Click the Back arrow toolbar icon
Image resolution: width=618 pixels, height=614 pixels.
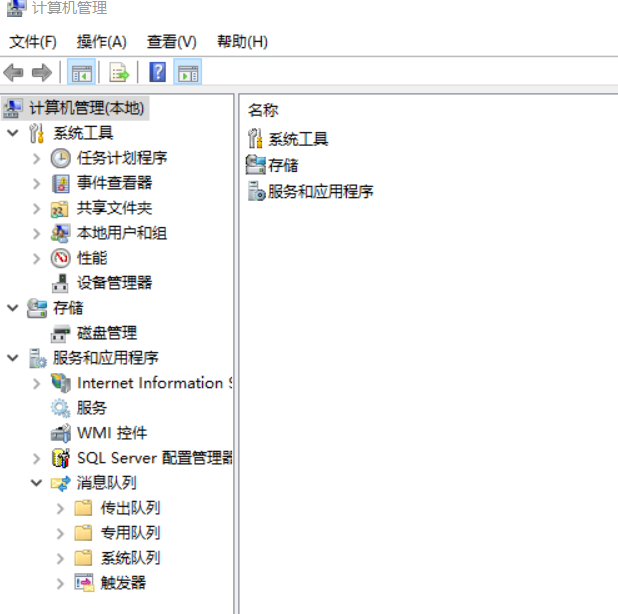(14, 72)
